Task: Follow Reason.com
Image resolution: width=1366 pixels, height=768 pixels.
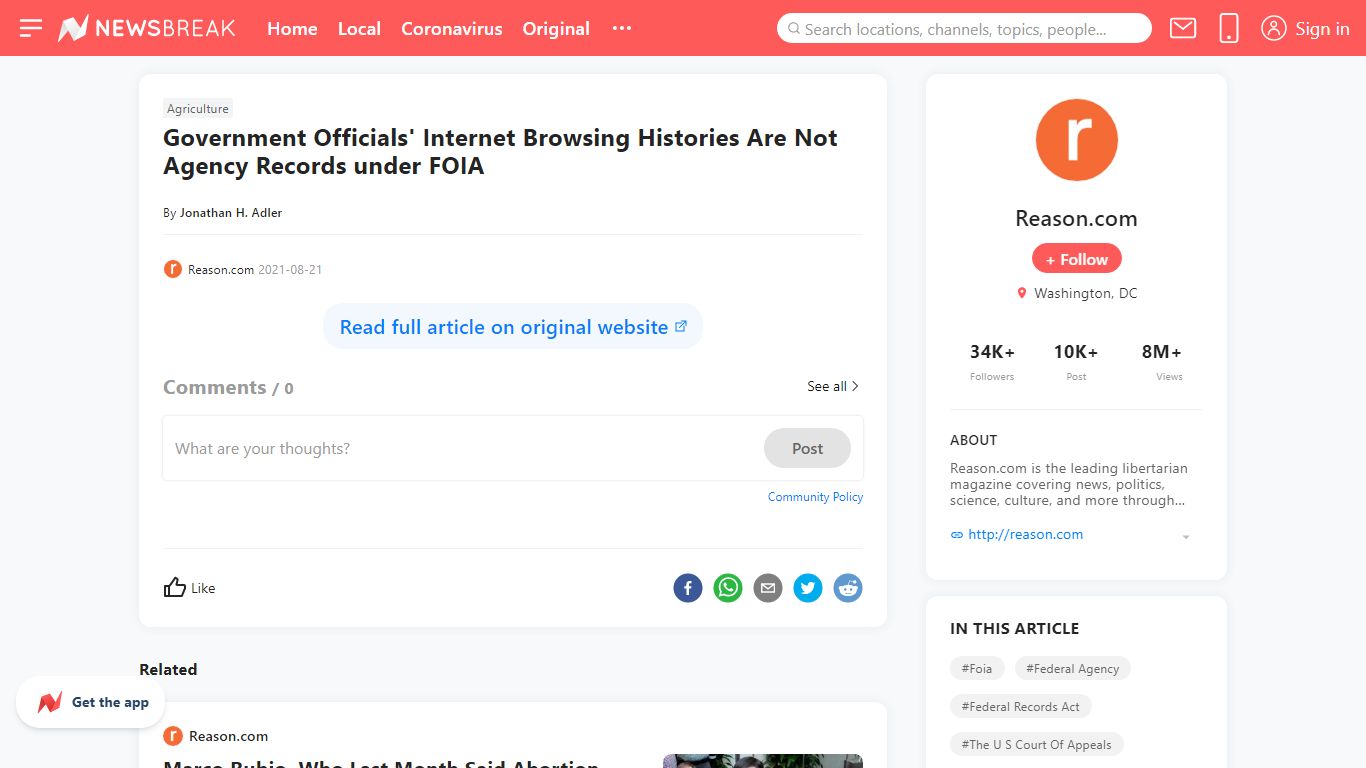Action: (1076, 259)
